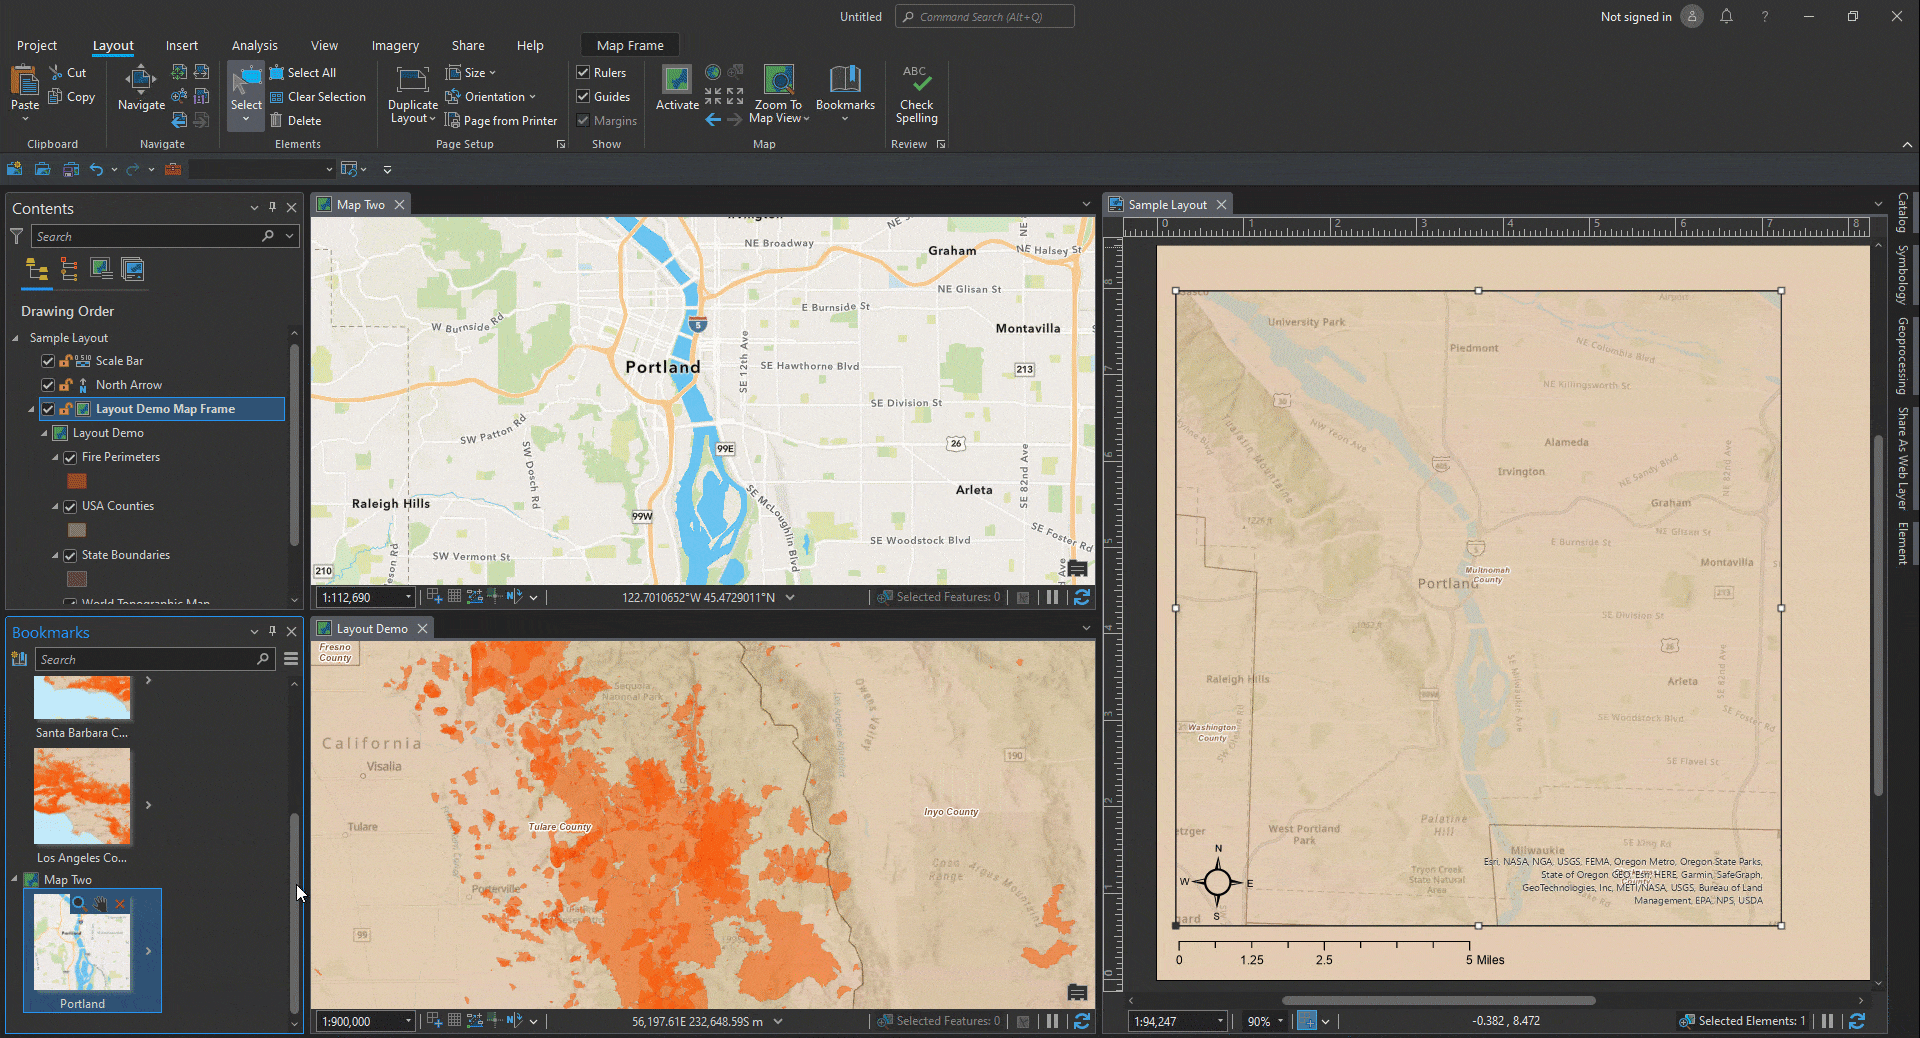Image resolution: width=1920 pixels, height=1038 pixels.
Task: Pause drawing in Sample Layout view
Action: tap(1827, 1021)
